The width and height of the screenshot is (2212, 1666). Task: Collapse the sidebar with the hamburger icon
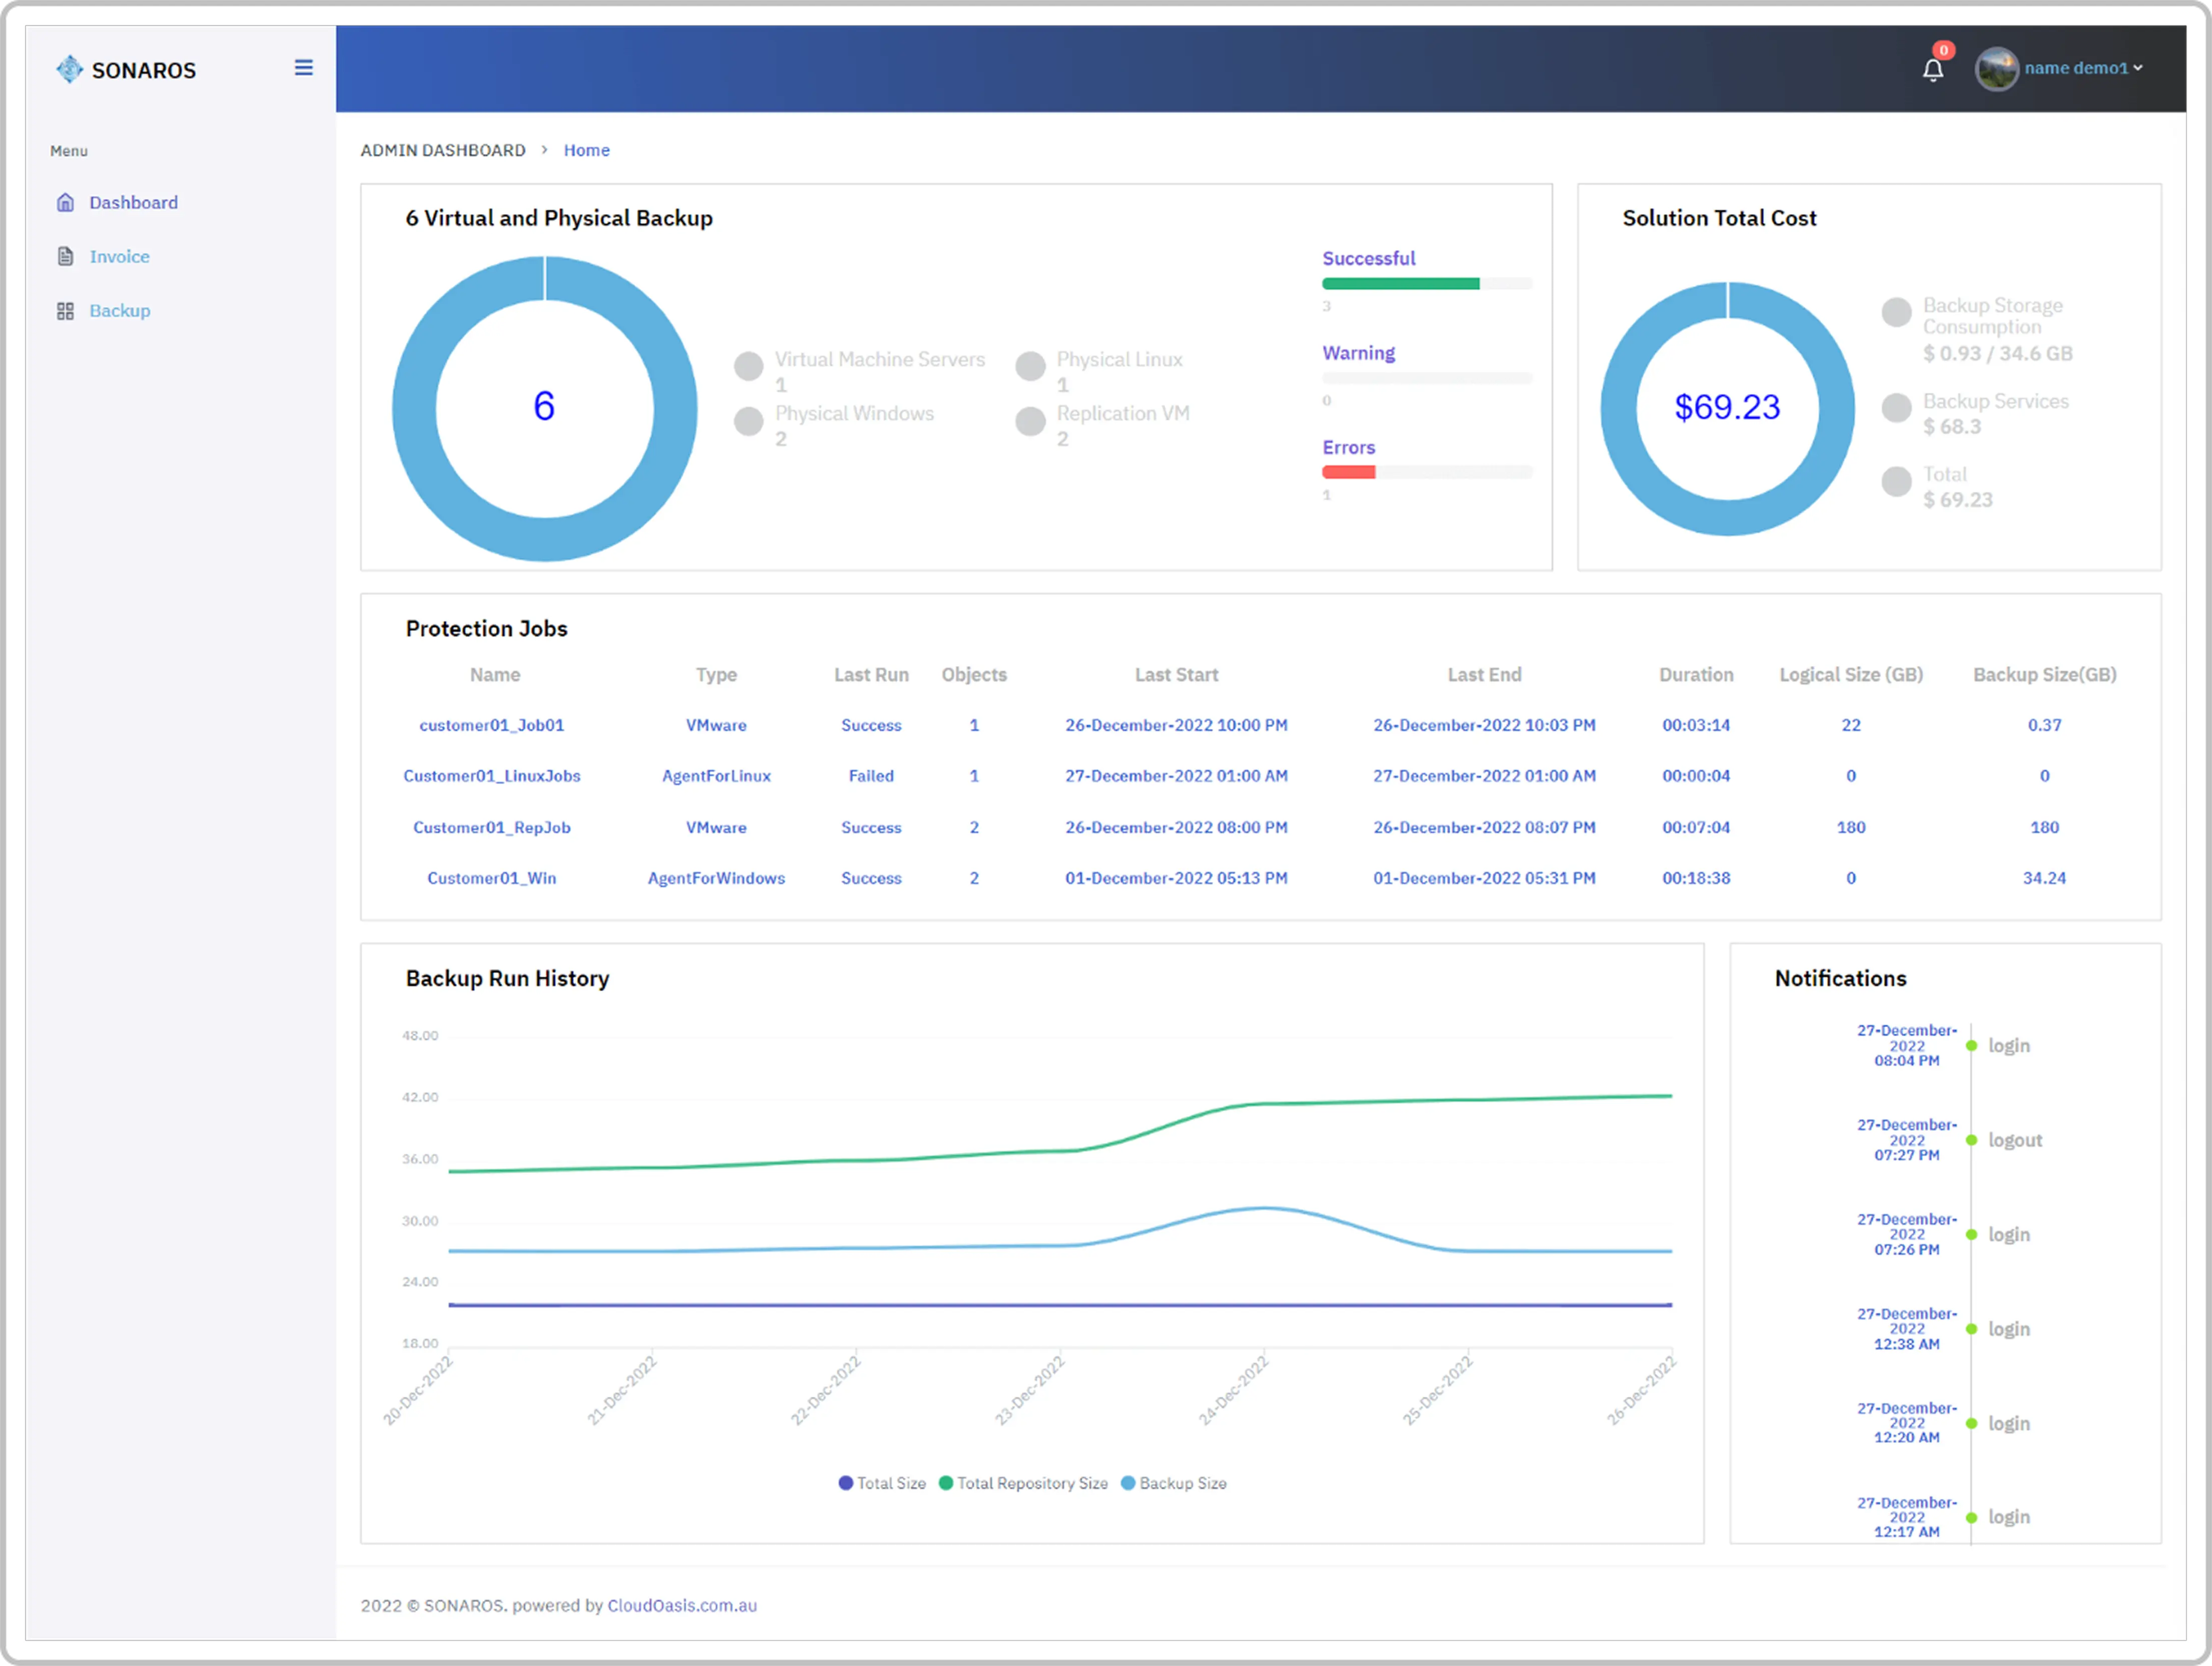pyautogui.click(x=303, y=67)
